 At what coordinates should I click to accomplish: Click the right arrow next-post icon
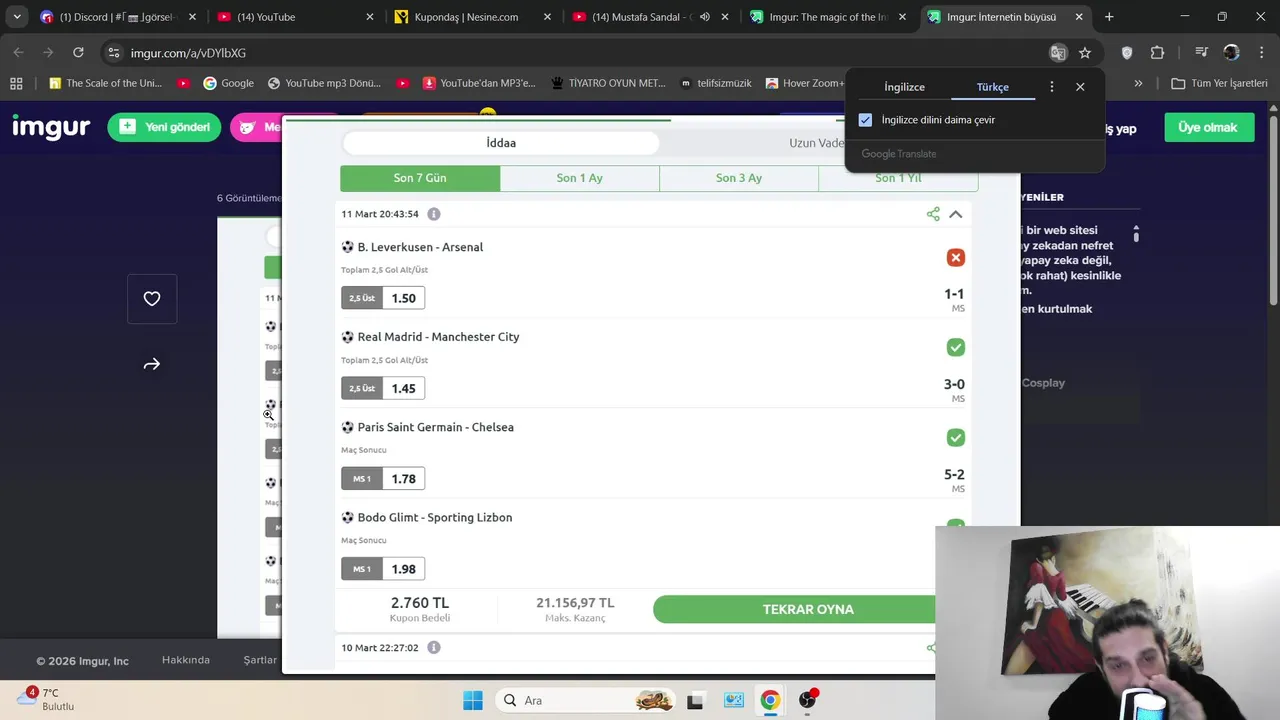[x=152, y=365]
